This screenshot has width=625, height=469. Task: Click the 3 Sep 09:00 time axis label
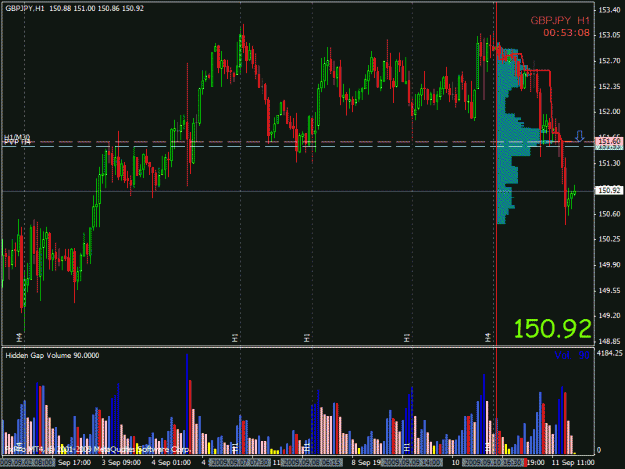point(121,463)
